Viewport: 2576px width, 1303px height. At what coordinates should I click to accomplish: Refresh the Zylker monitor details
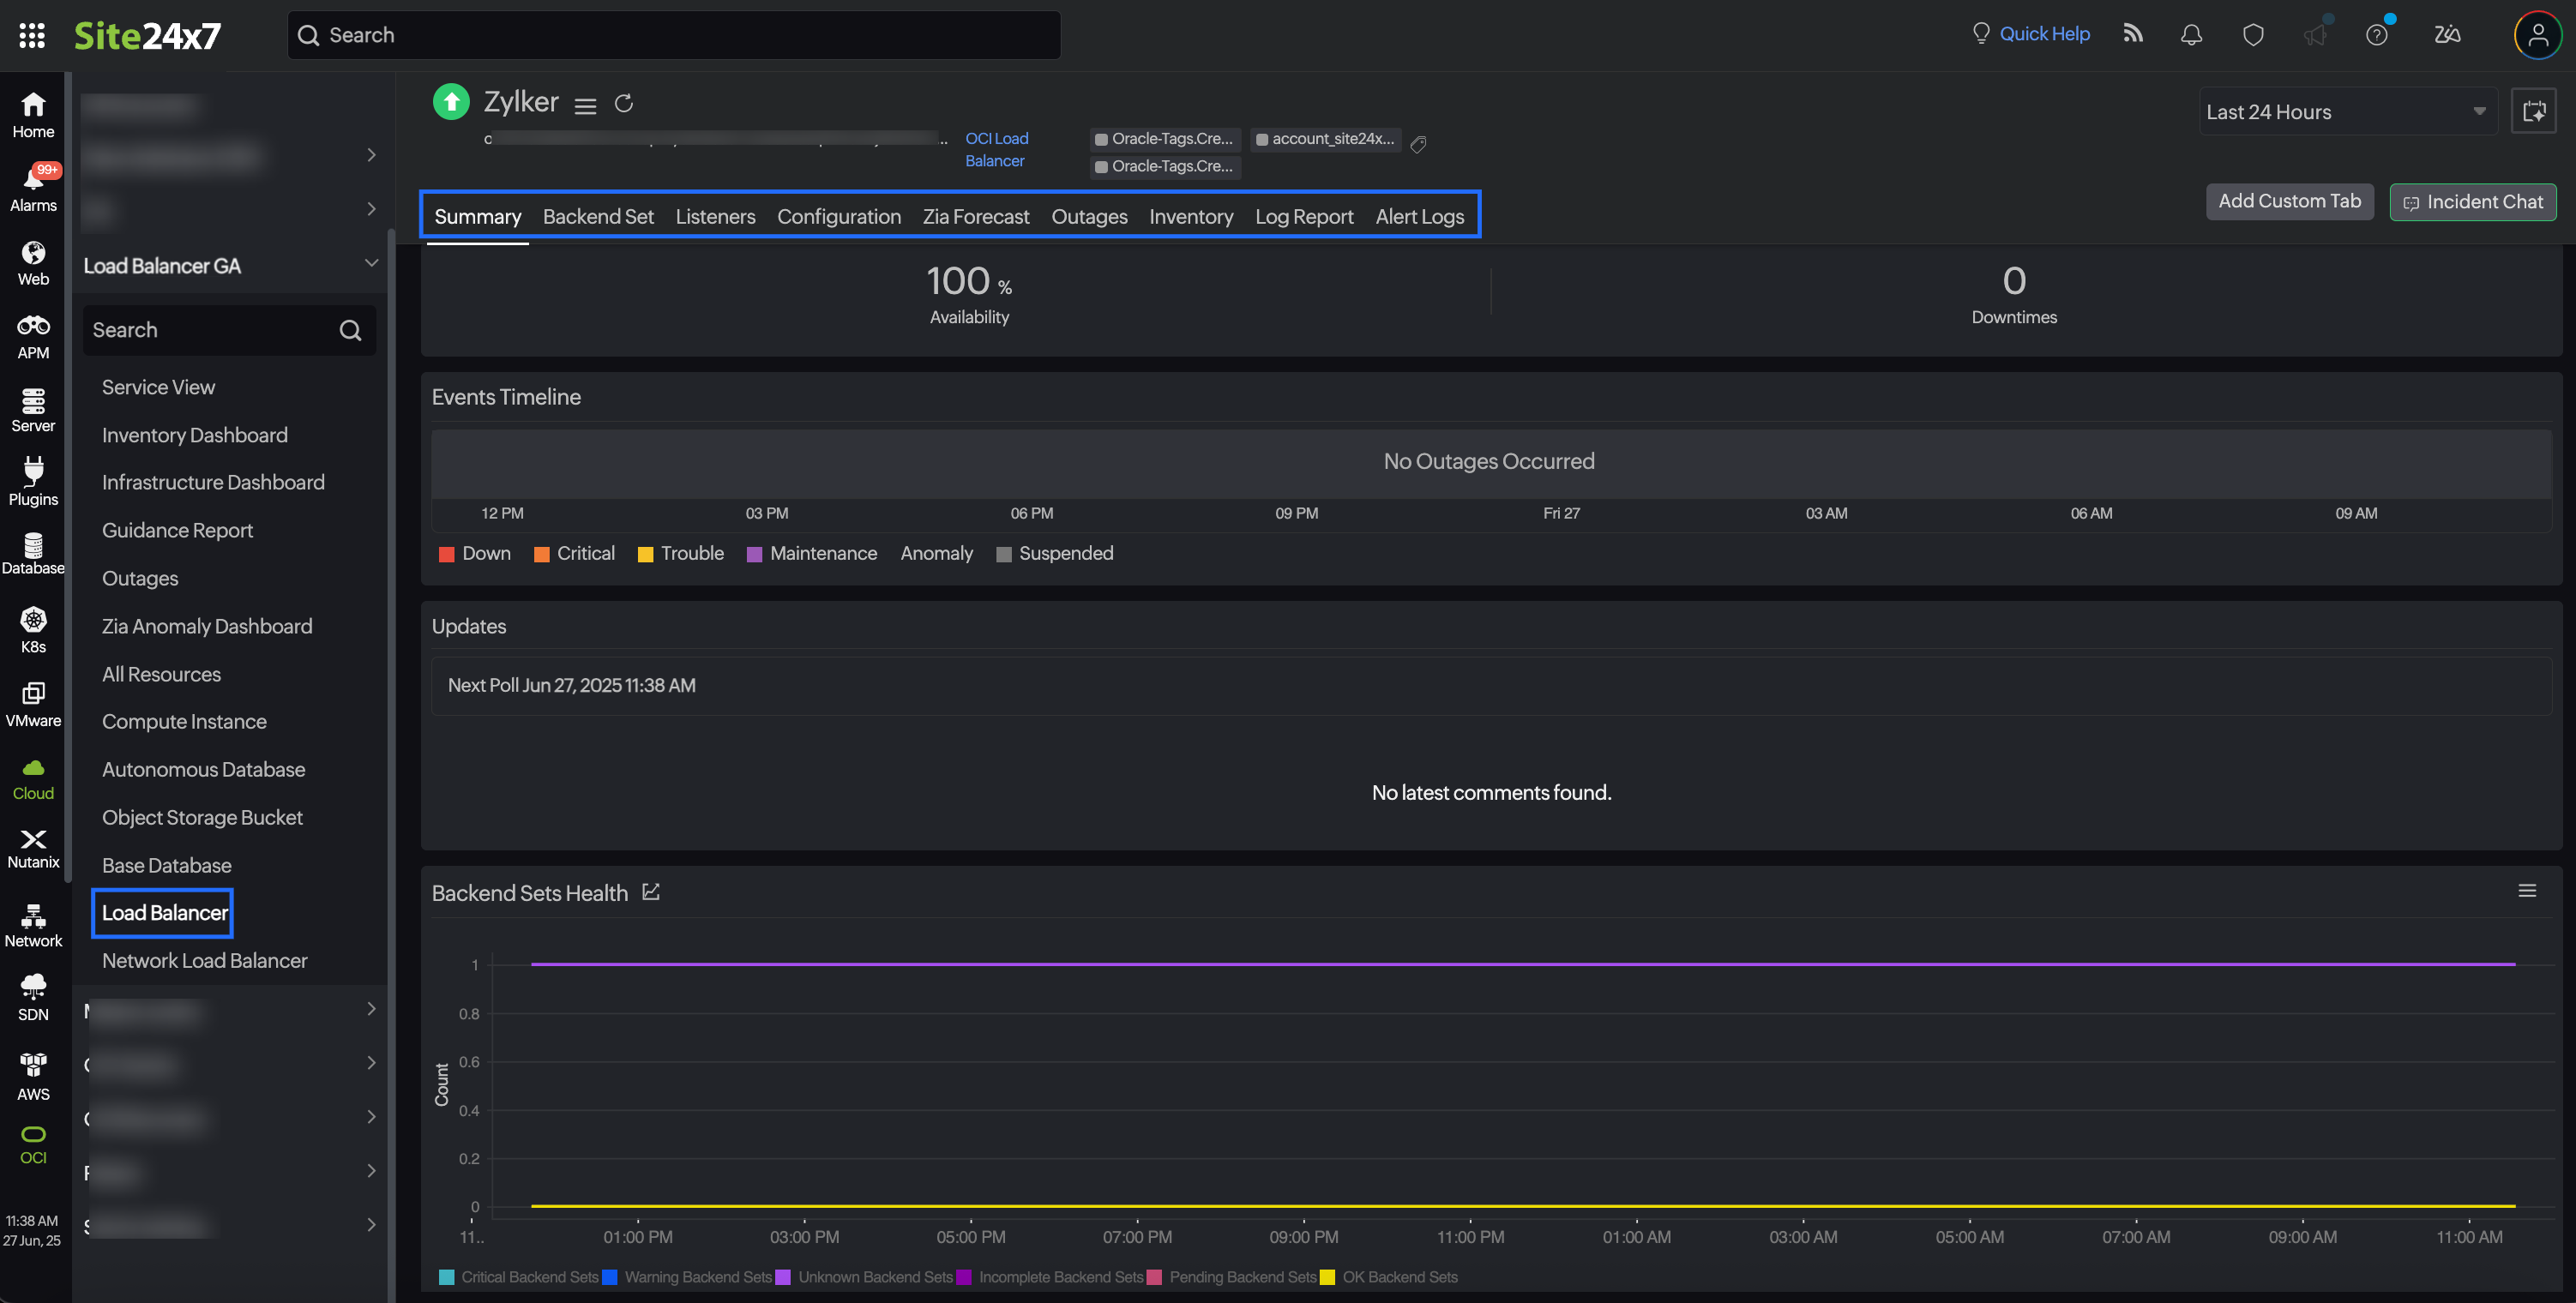pos(624,102)
